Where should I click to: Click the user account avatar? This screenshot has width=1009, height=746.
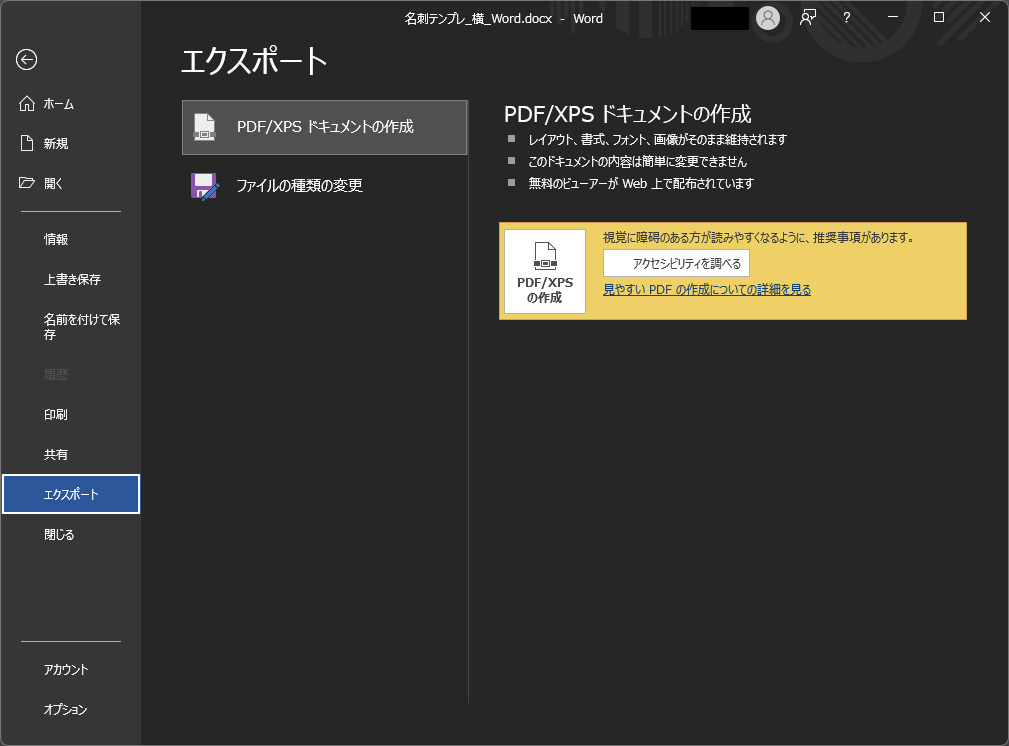768,18
